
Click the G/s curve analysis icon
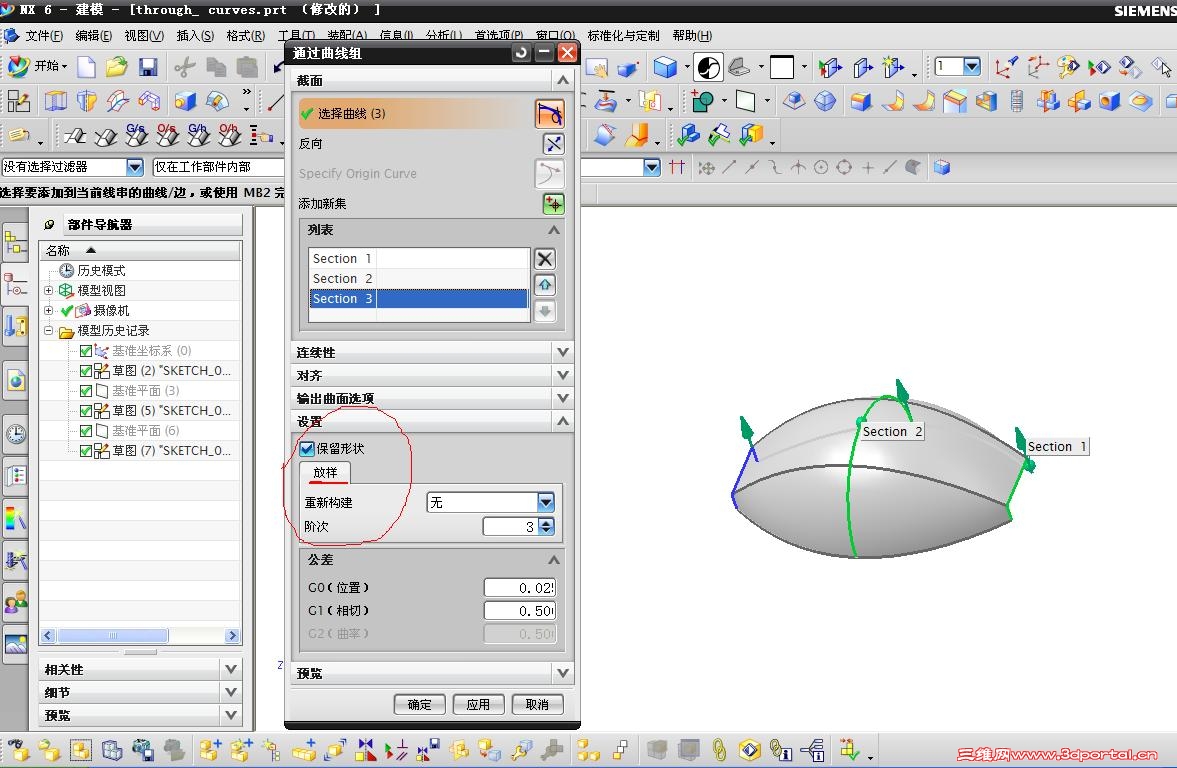tap(136, 135)
